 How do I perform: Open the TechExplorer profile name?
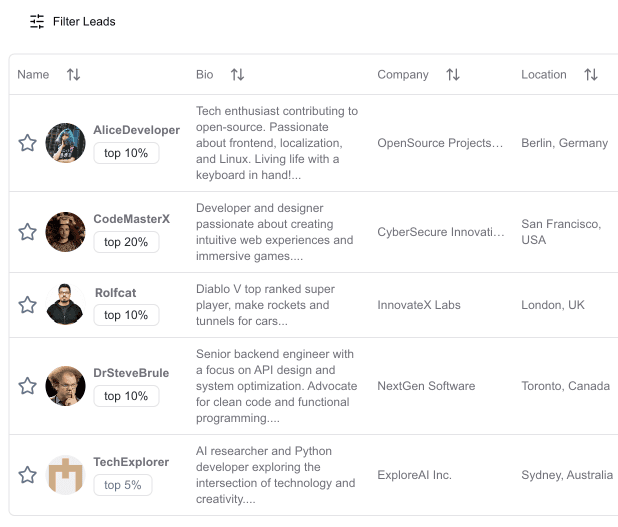[x=131, y=462]
